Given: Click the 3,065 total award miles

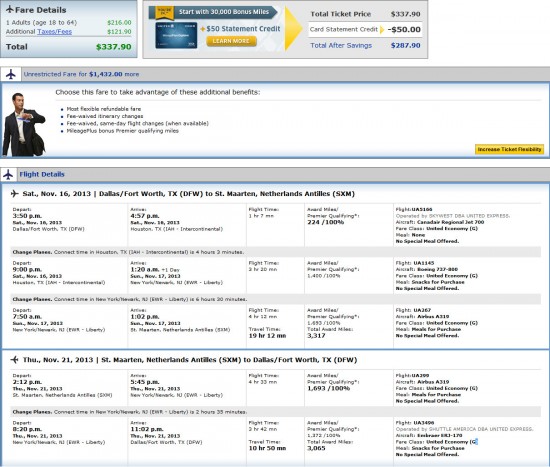Looking at the screenshot, I should pyautogui.click(x=316, y=448).
